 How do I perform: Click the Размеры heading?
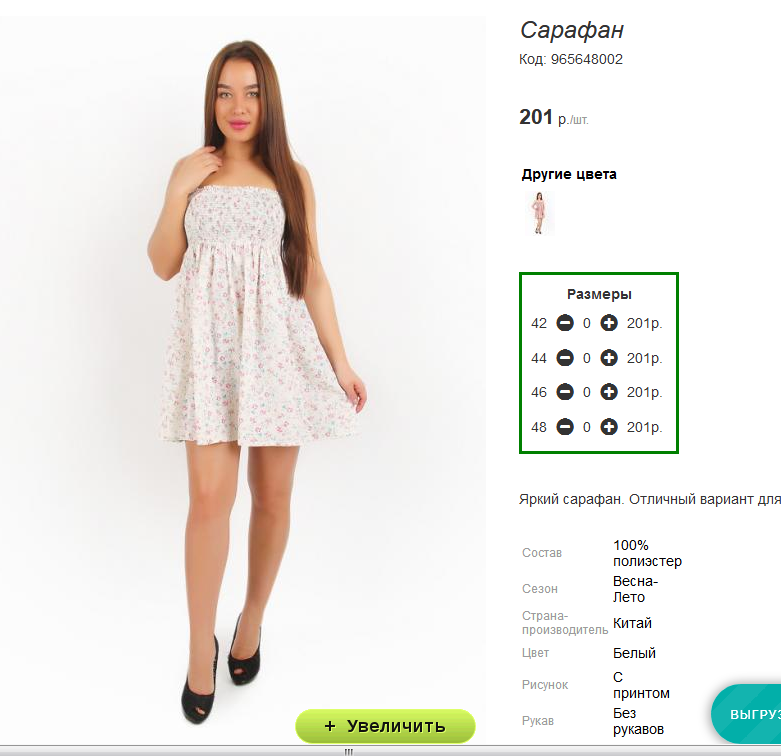pos(599,294)
